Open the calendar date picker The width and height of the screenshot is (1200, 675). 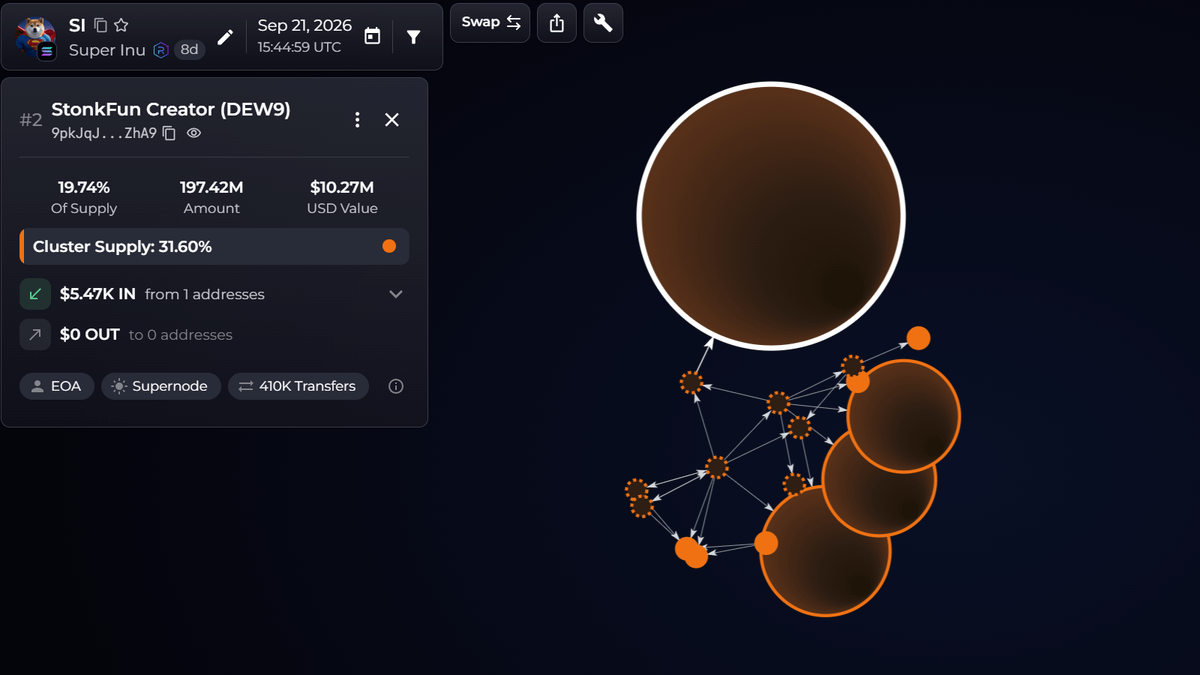(x=372, y=37)
